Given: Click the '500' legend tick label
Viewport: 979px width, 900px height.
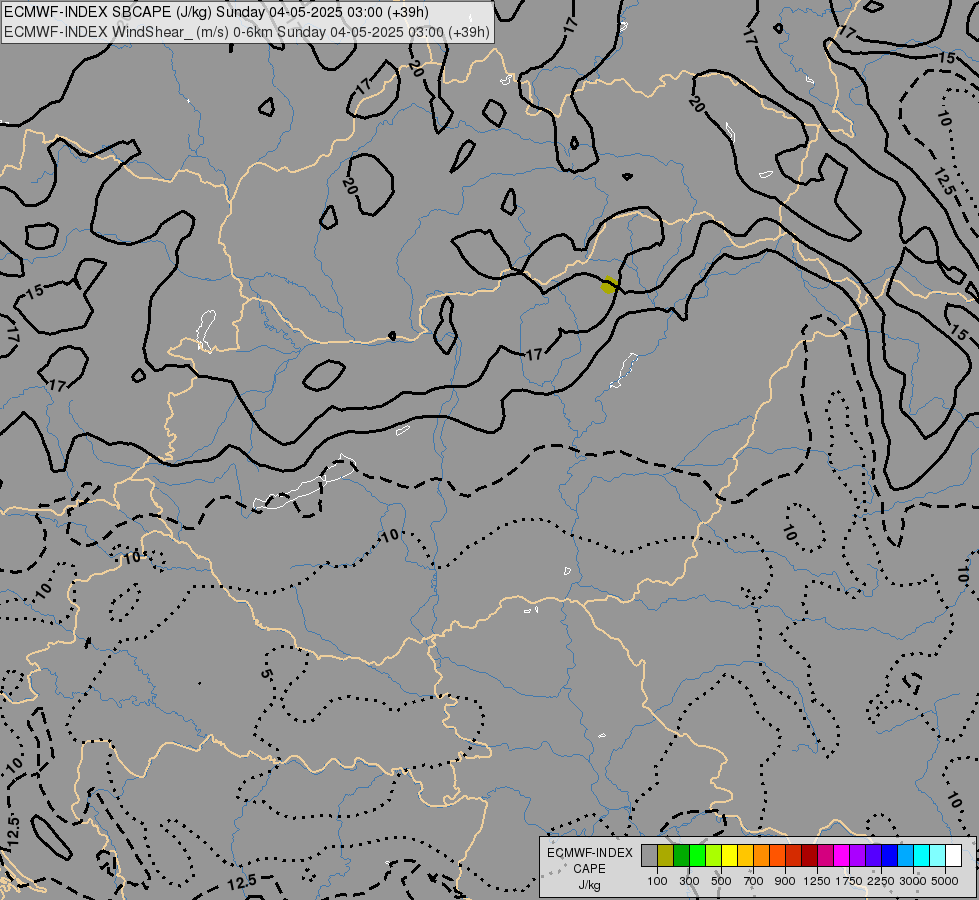Looking at the screenshot, I should (x=721, y=881).
